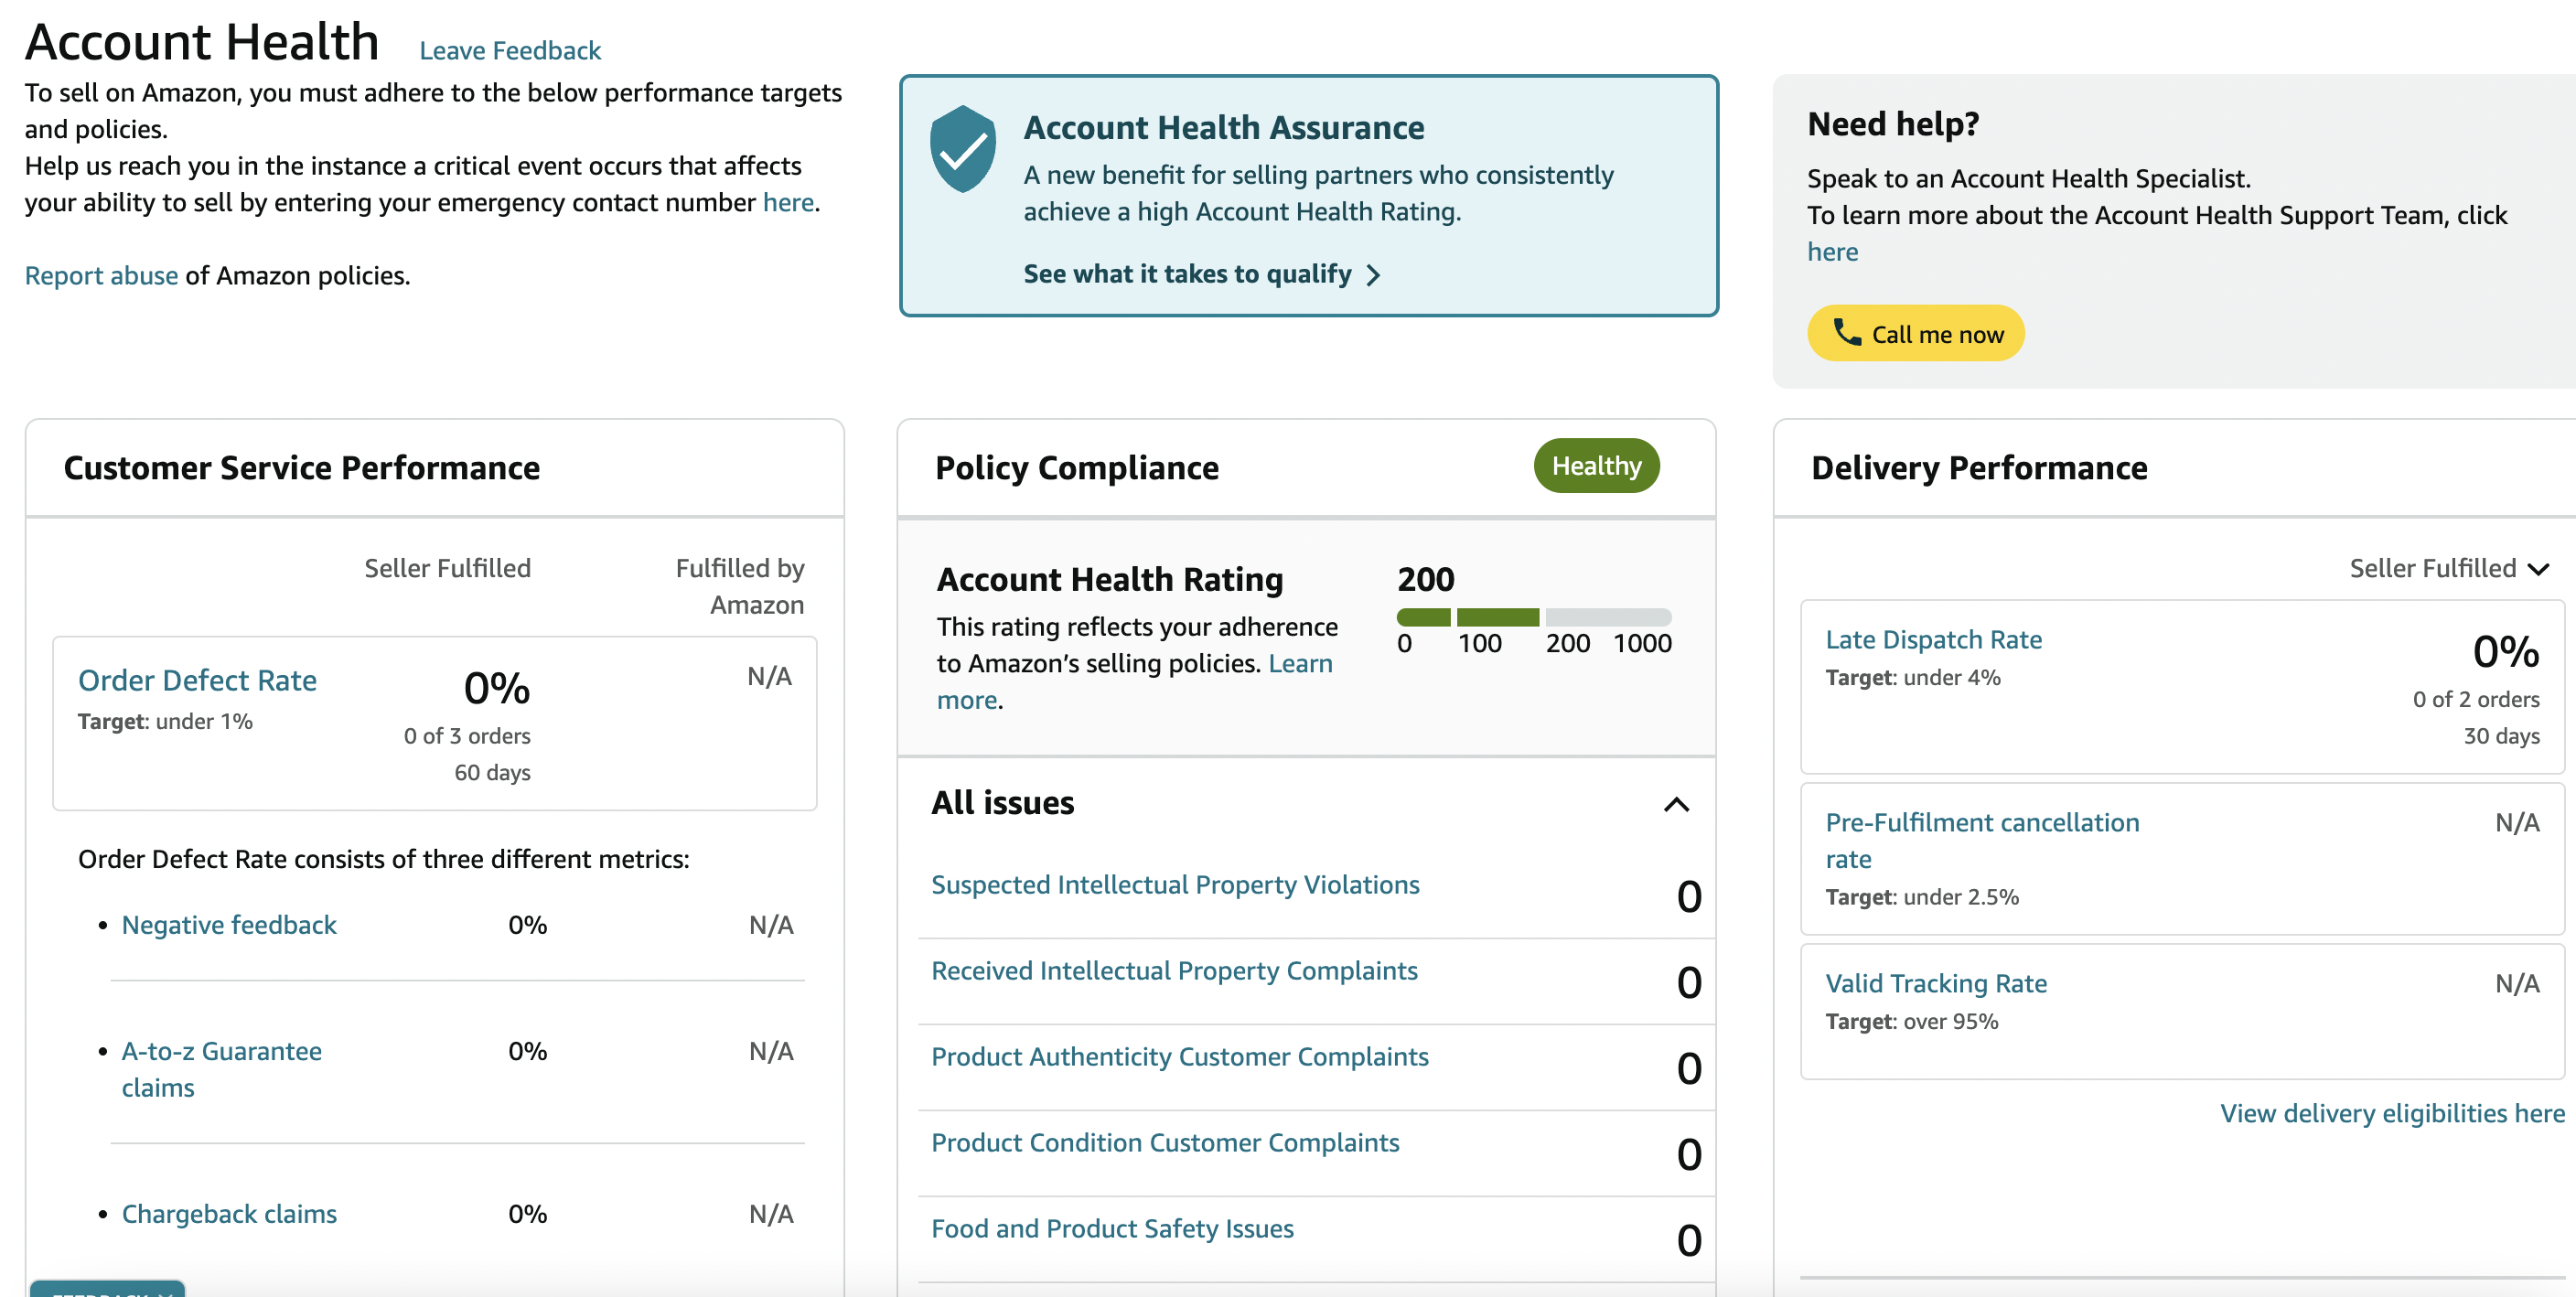
Task: Click the All issues heading
Action: (1003, 803)
